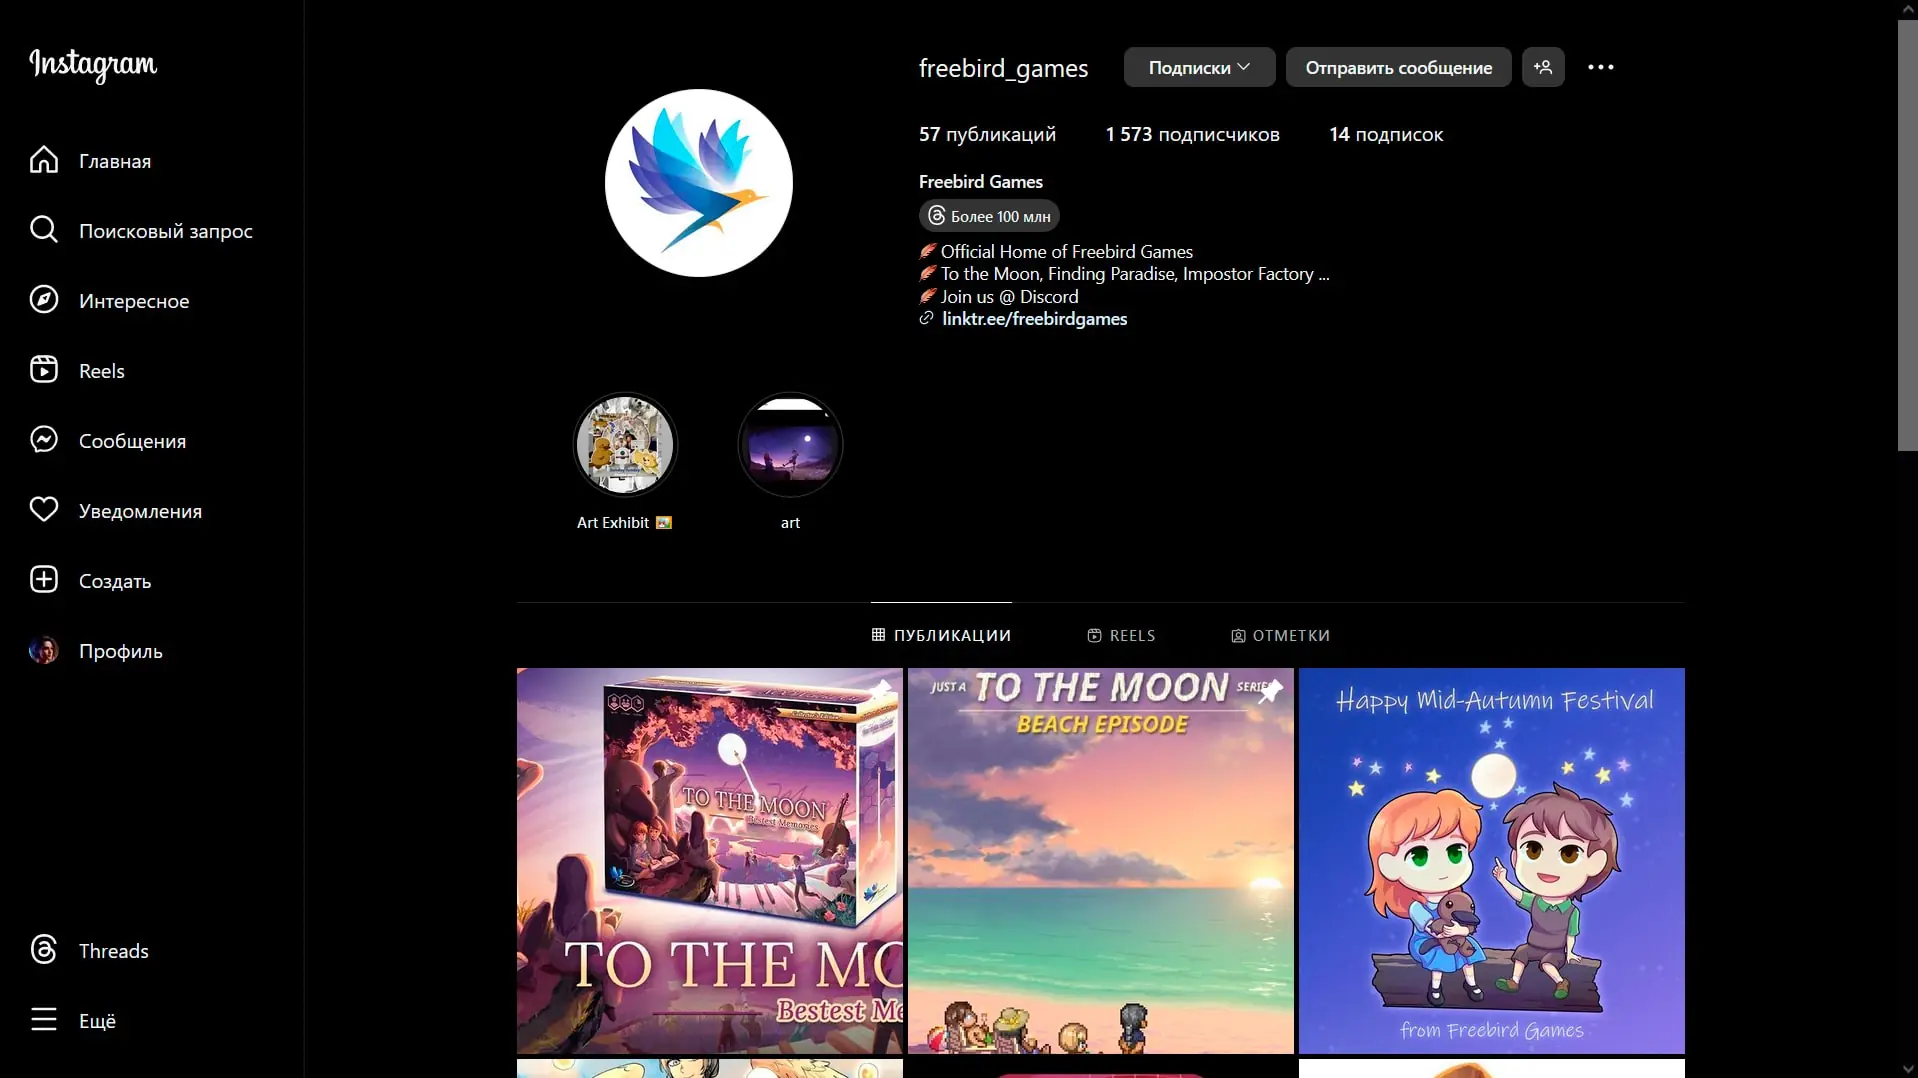
Task: Switch to the ОТМЕТКИ tab
Action: pyautogui.click(x=1280, y=636)
